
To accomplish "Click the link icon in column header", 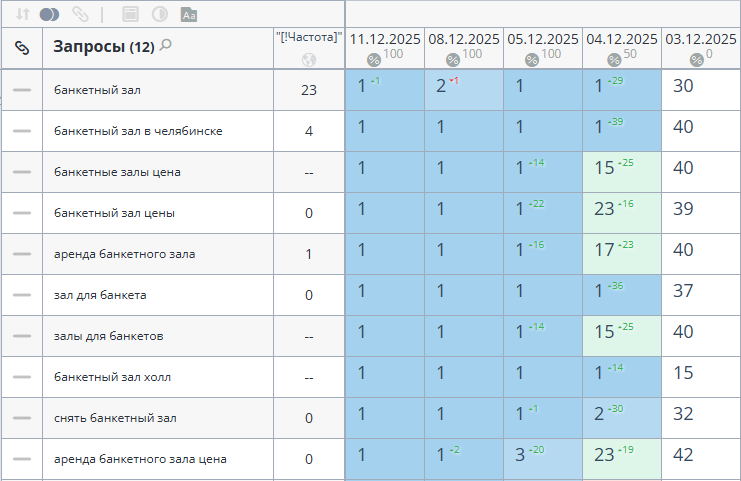I will (x=22, y=47).
